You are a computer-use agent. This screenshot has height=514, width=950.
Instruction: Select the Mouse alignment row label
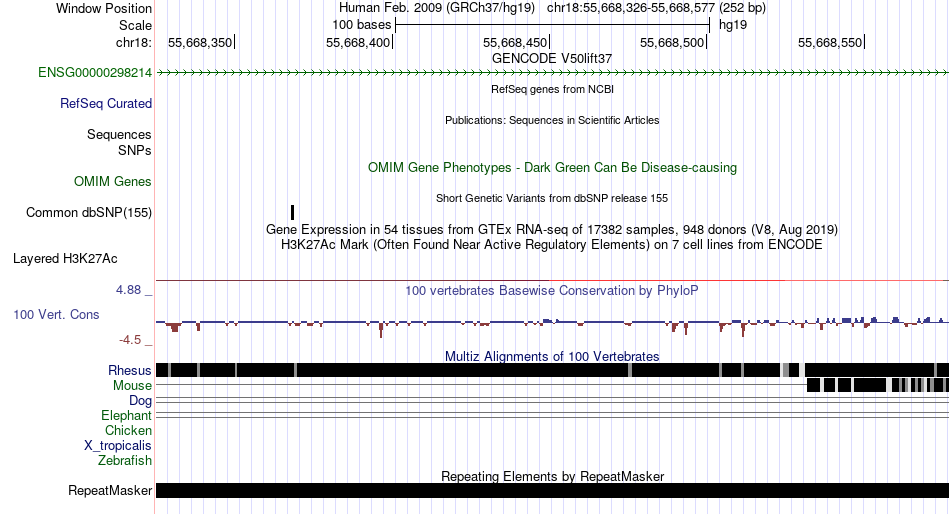coord(132,386)
